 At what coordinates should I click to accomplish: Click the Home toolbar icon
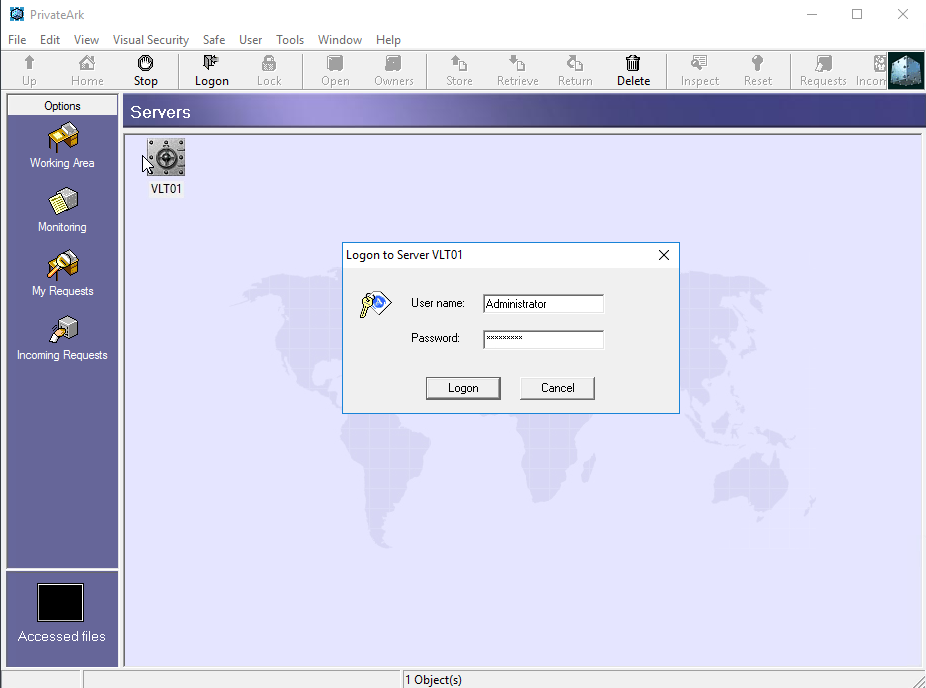[x=86, y=70]
